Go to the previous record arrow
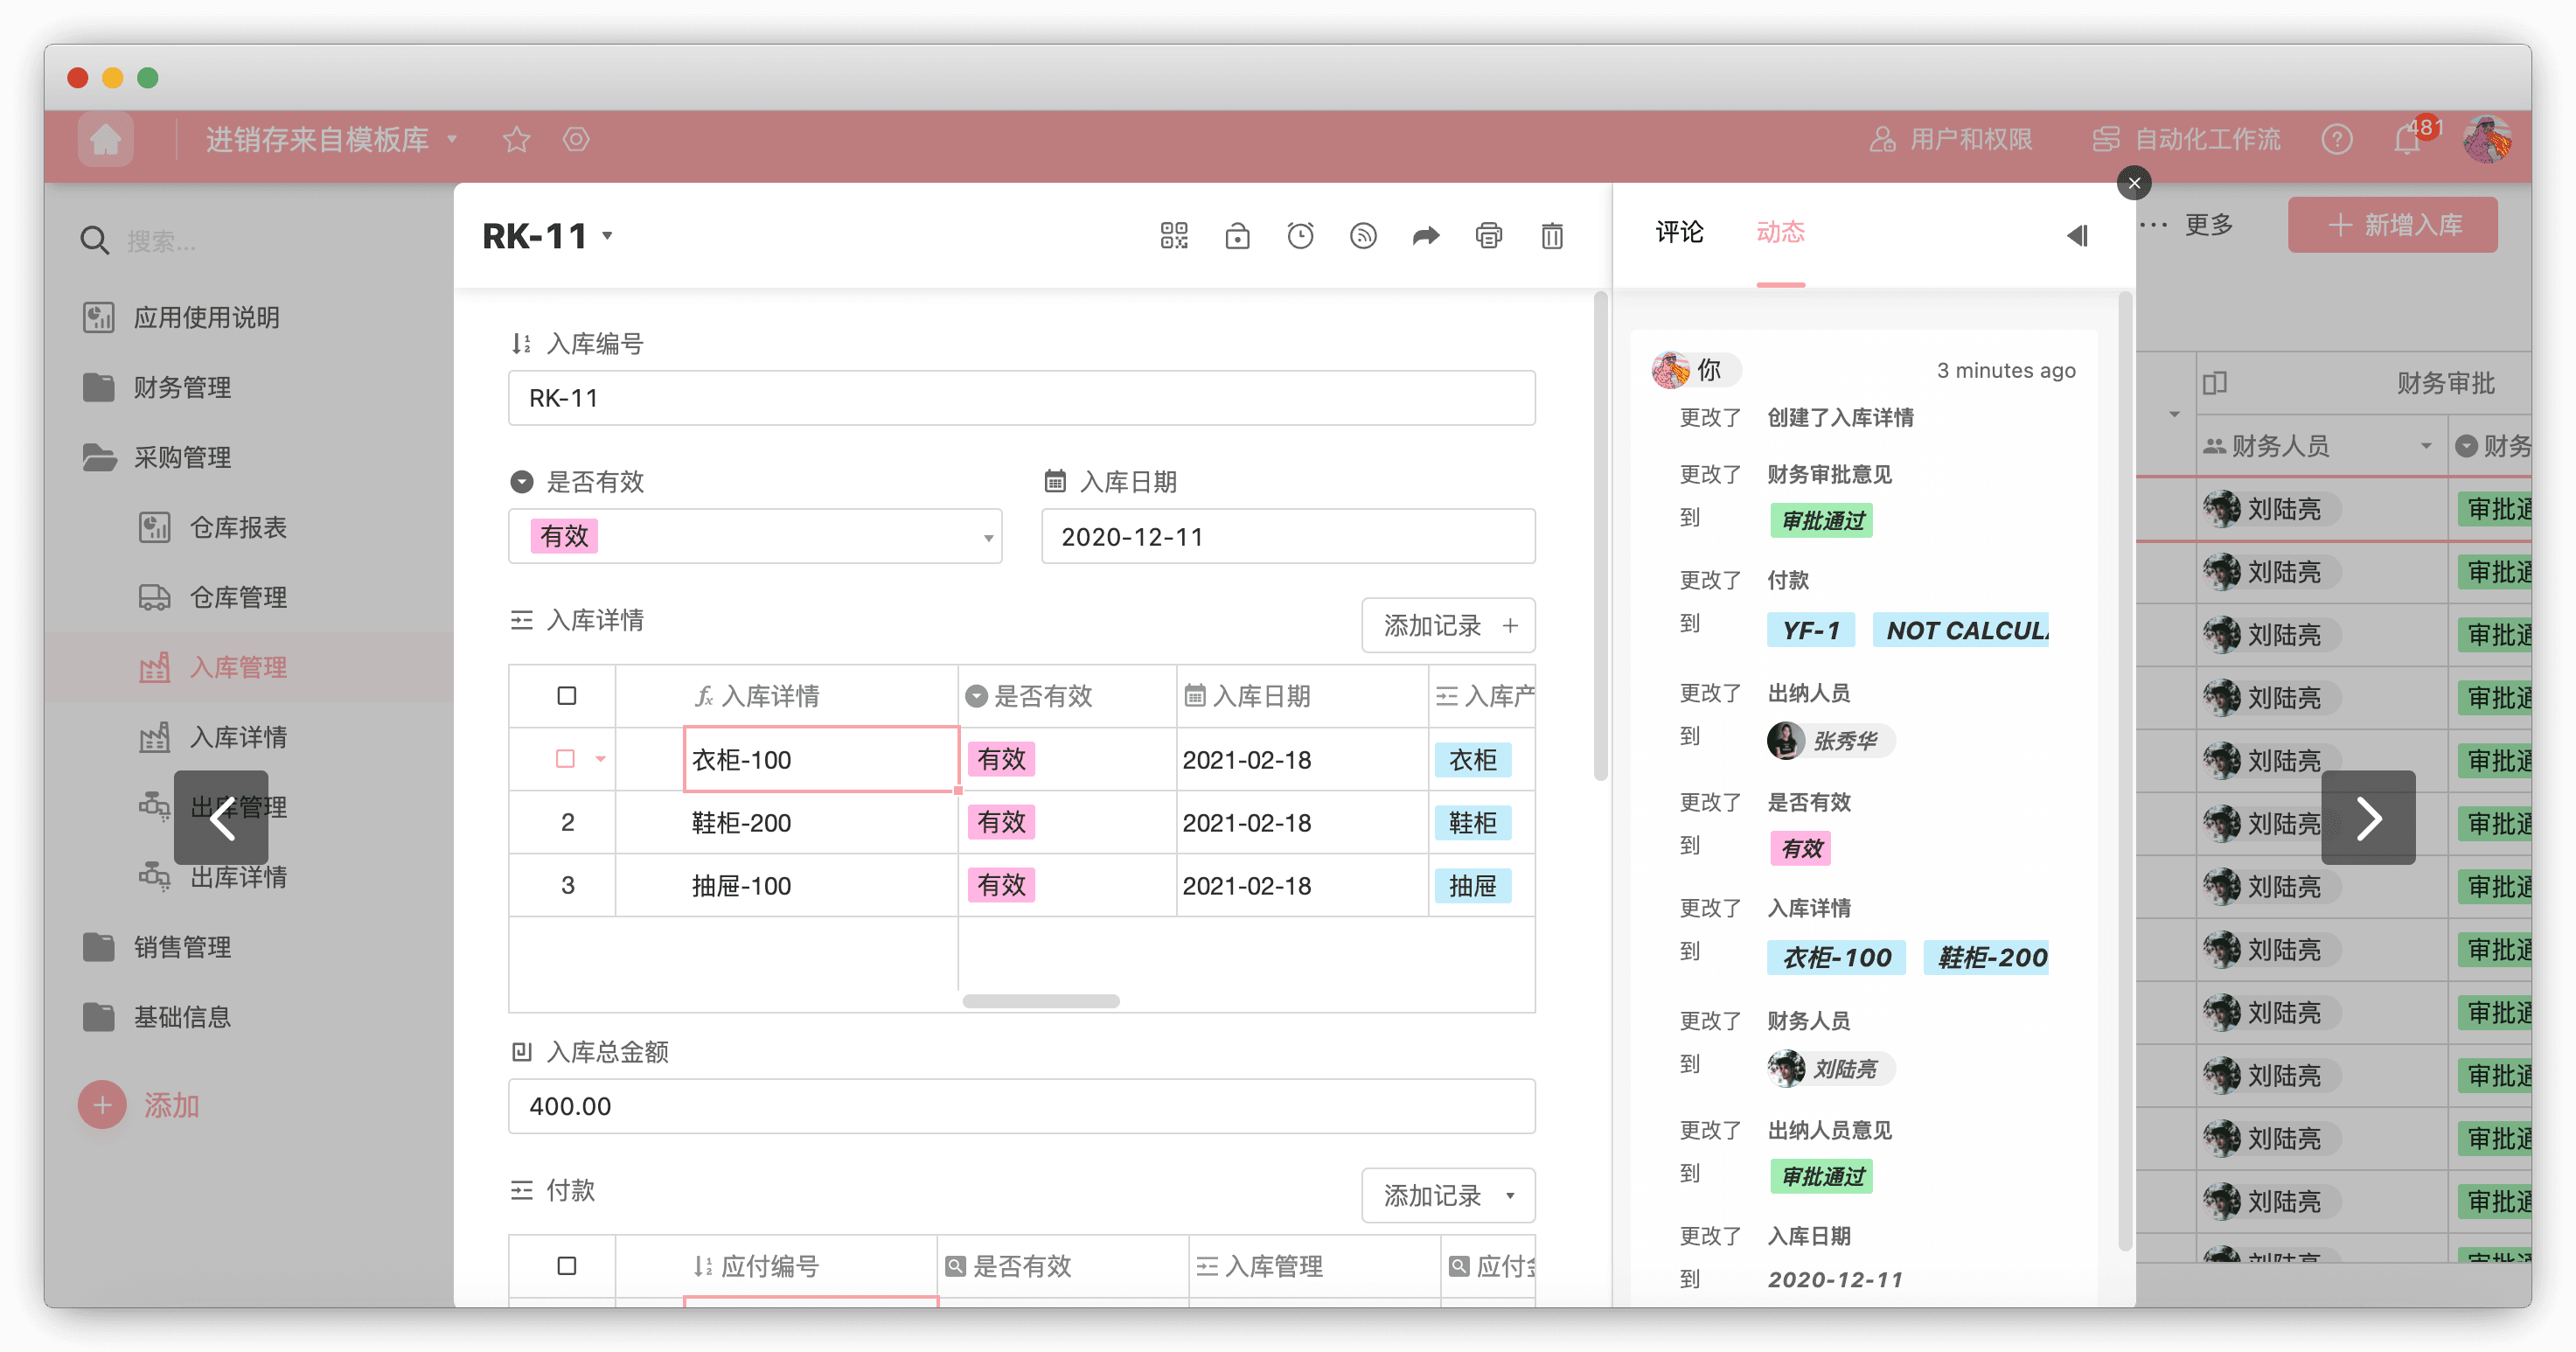2576x1352 pixels. click(221, 818)
